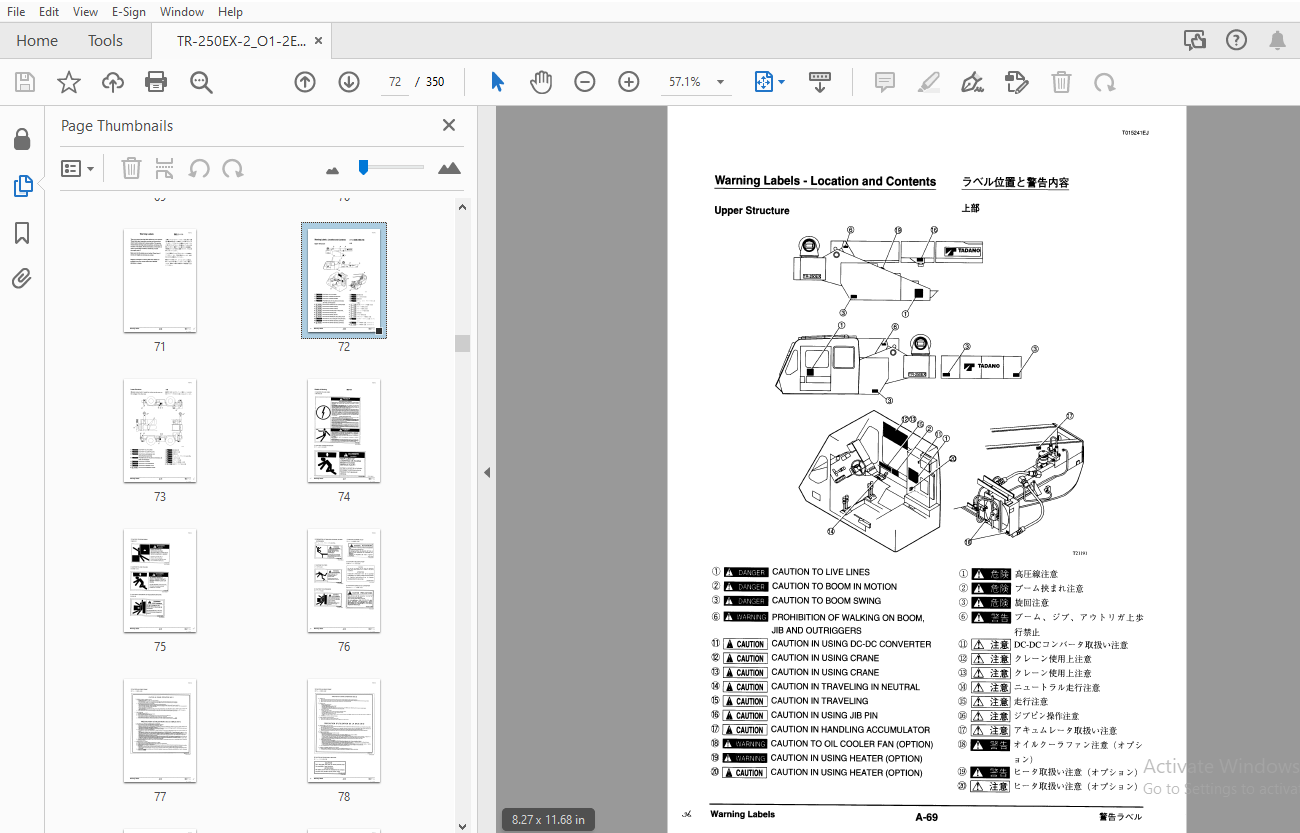Click the trash icon in main toolbar
The height and width of the screenshot is (833, 1300).
[1061, 82]
